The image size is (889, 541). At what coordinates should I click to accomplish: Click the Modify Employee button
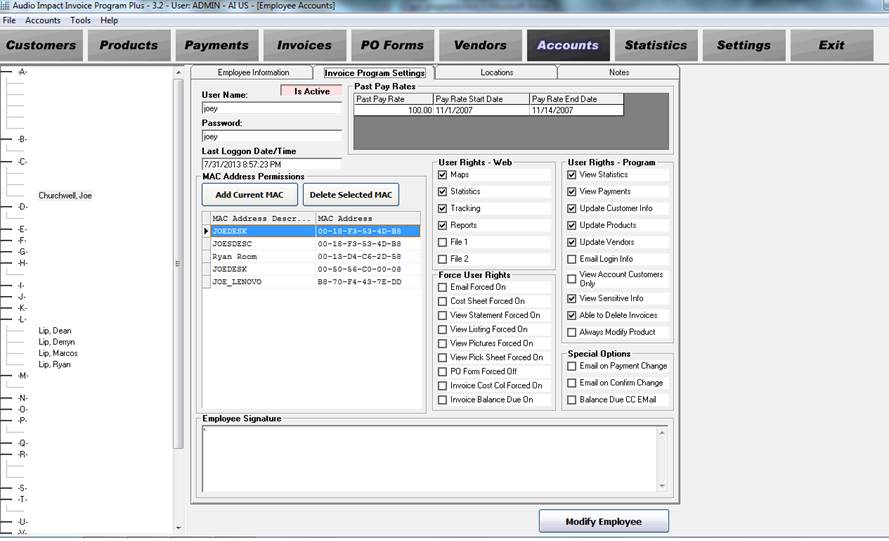603,521
